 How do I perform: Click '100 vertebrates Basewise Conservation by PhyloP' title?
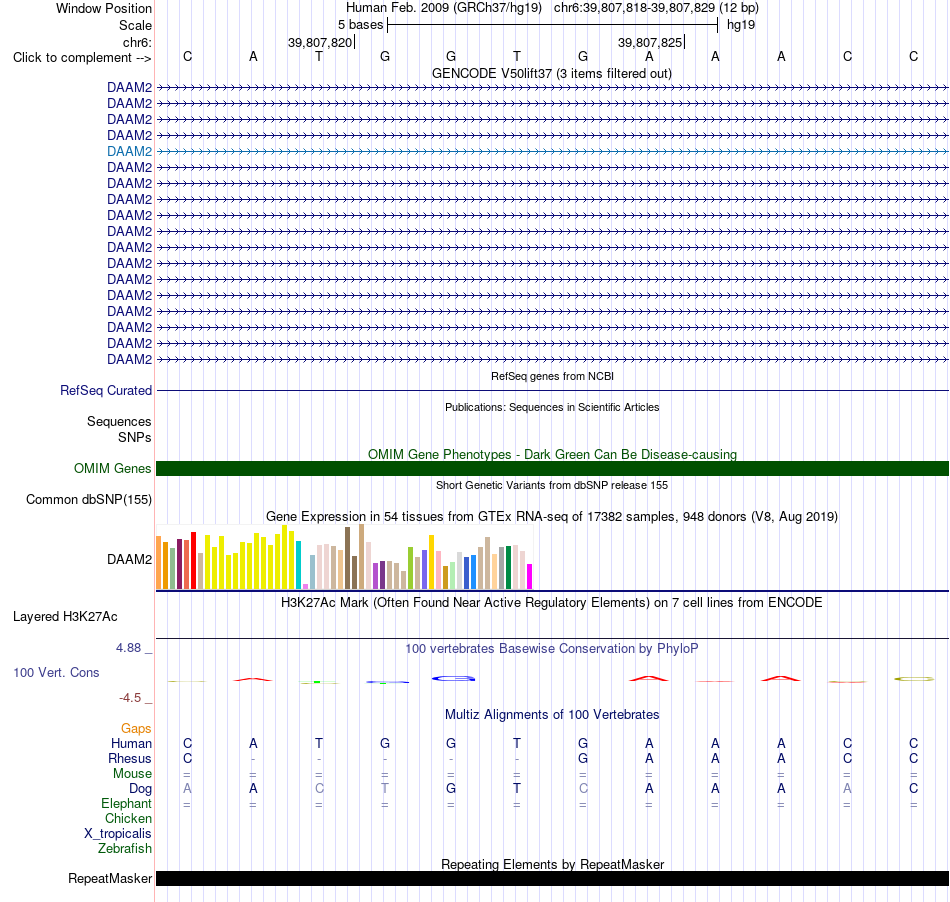(x=552, y=649)
